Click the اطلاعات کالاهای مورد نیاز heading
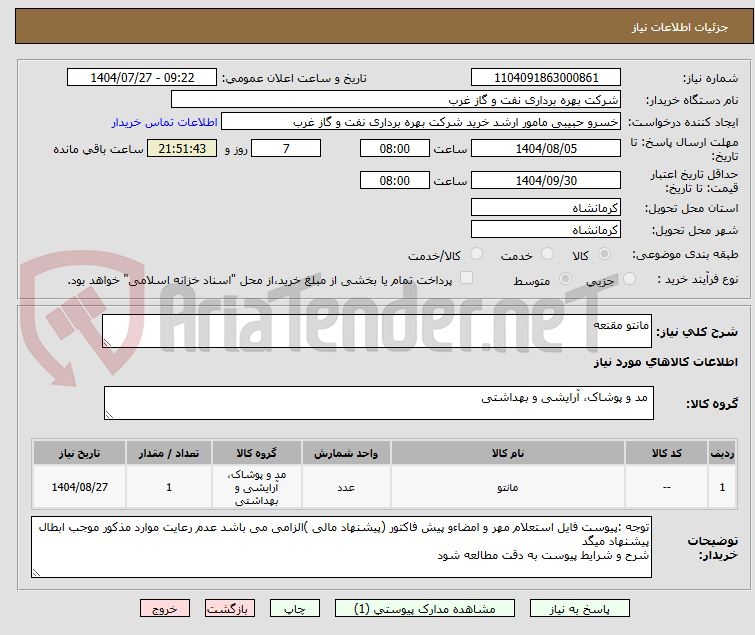Viewport: 755px width, 635px height. tap(665, 362)
